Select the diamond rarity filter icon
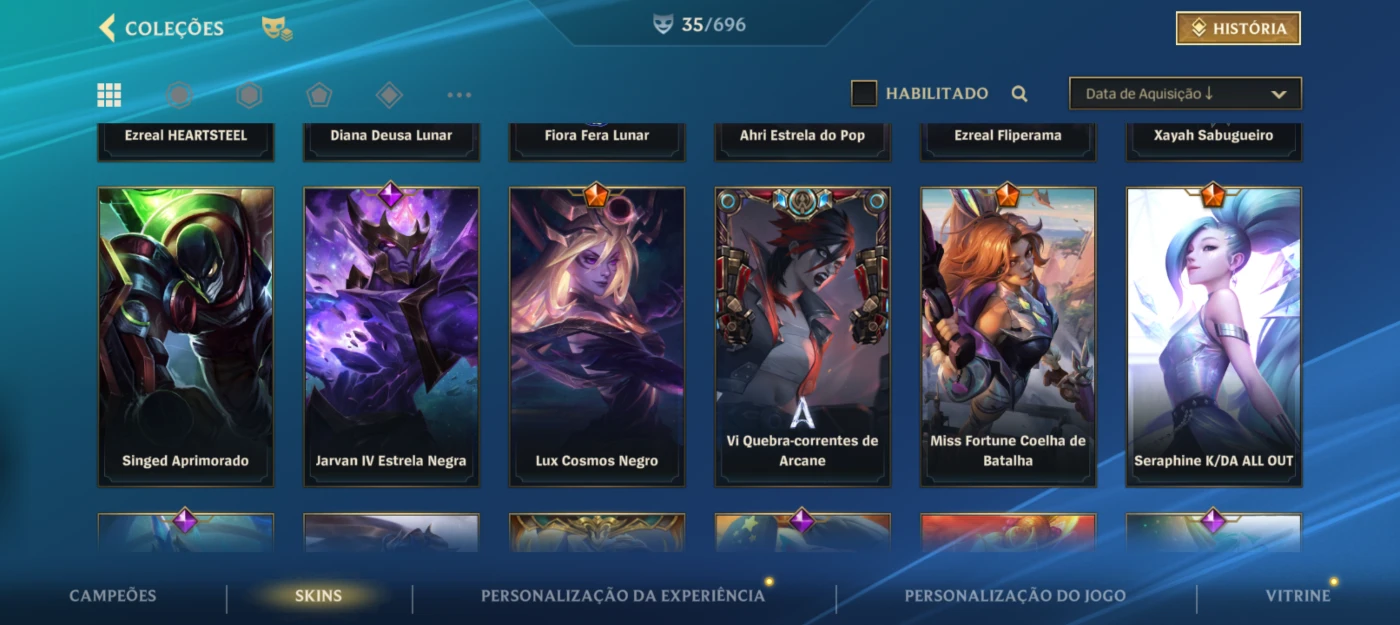The width and height of the screenshot is (1400, 625). coord(389,95)
